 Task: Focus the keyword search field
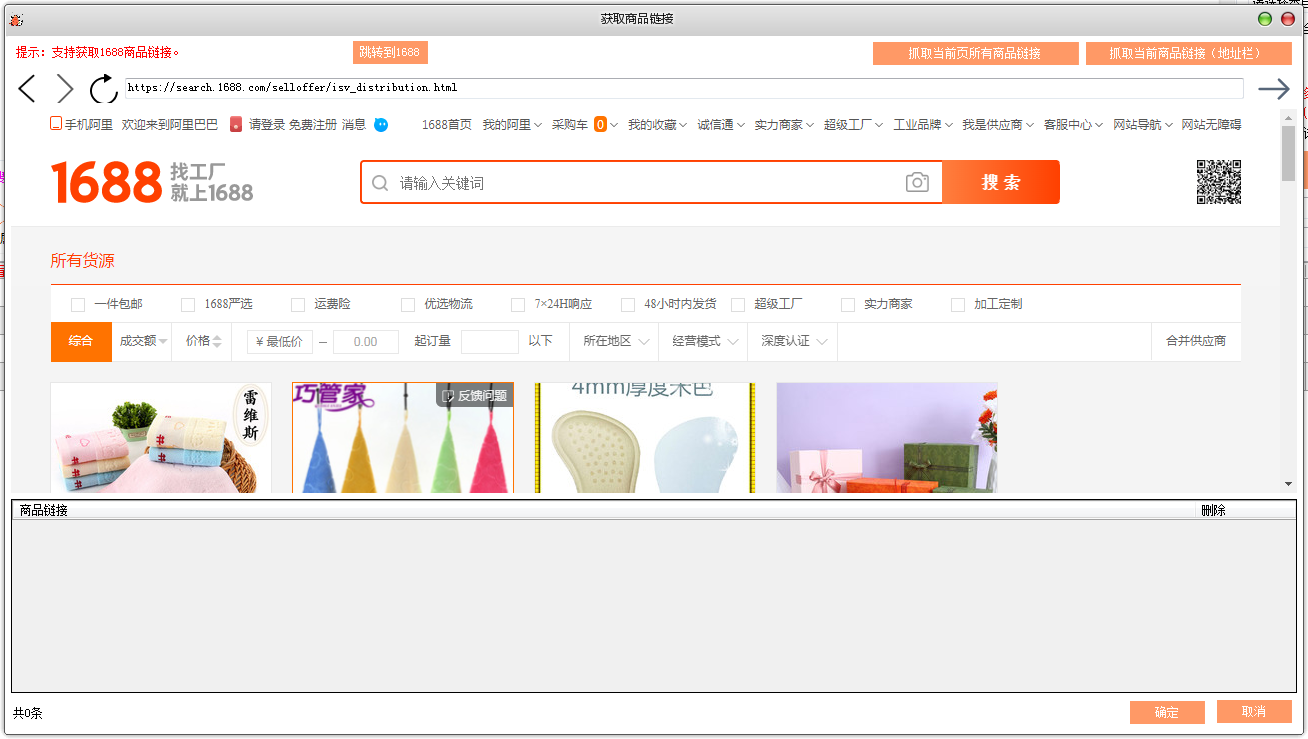(x=650, y=183)
